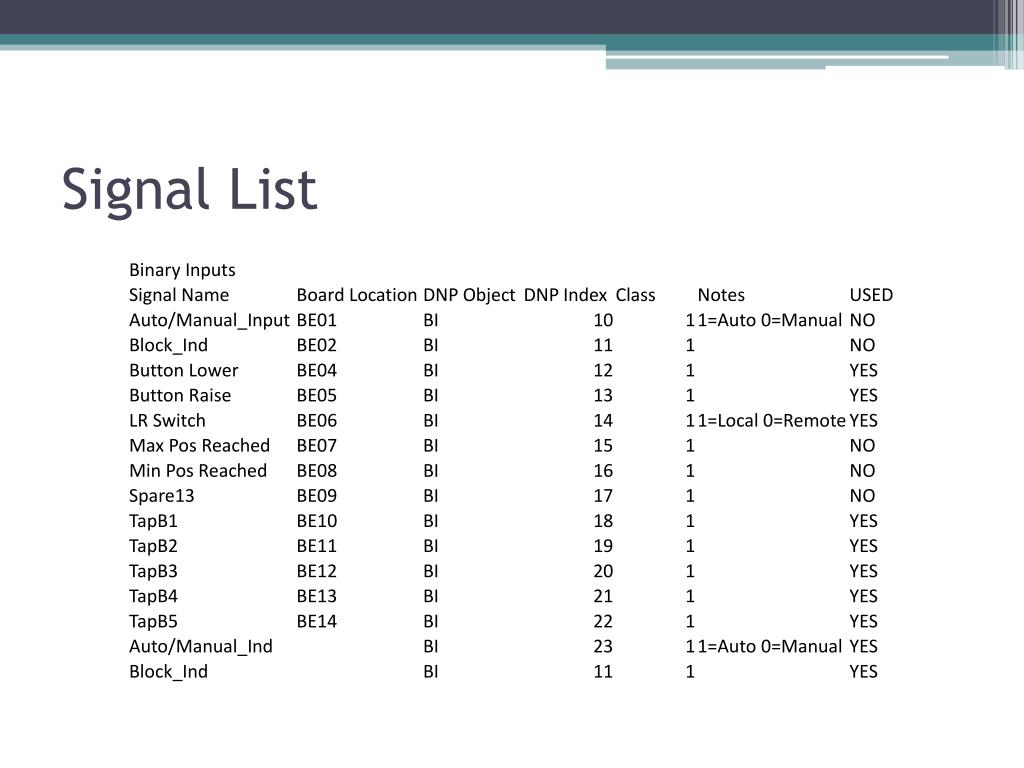Select the 'Auto/Manual_Input' signal name
Viewport: 1024px width, 768px height.
[x=209, y=321]
